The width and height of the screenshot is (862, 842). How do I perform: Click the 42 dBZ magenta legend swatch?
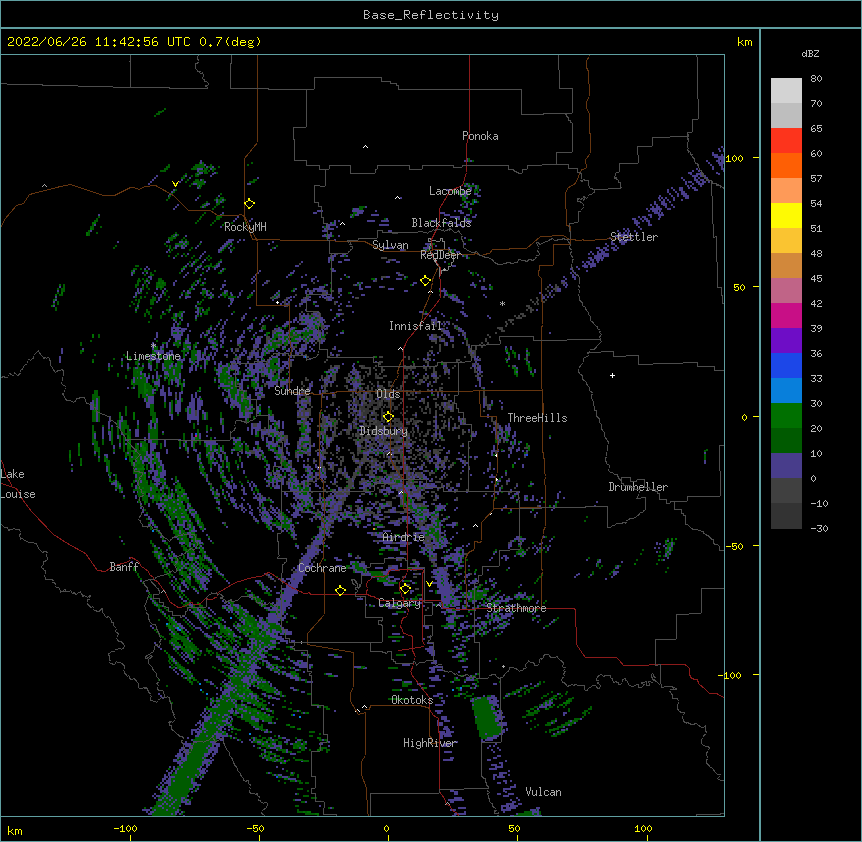[x=786, y=315]
